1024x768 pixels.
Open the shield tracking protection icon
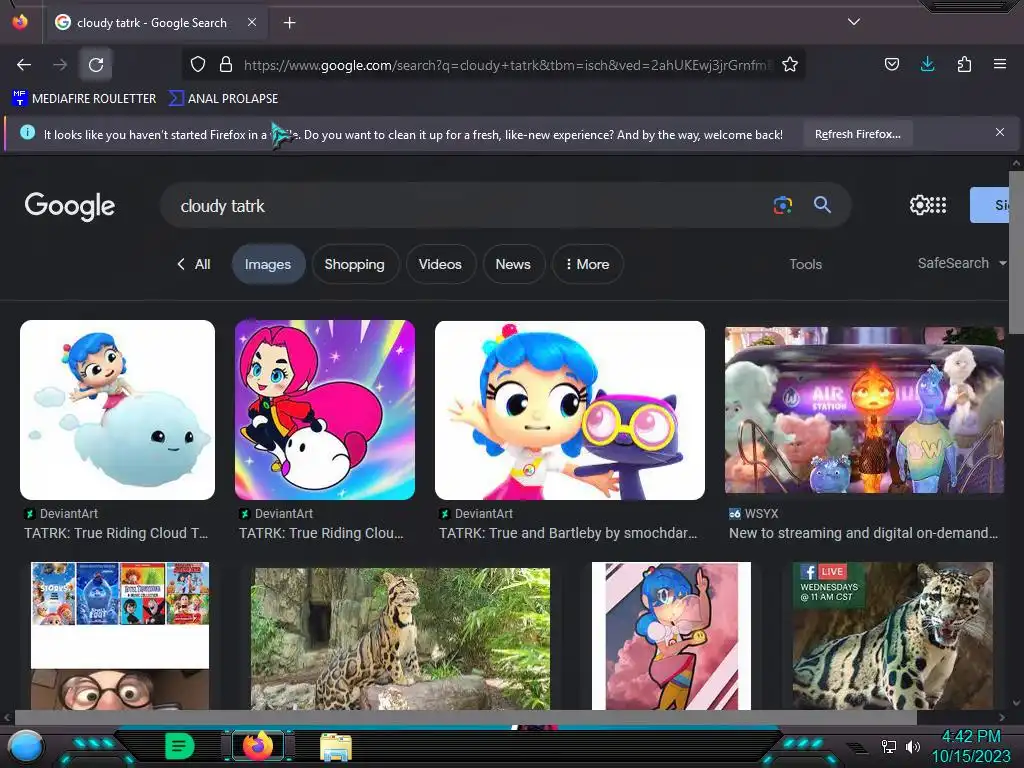click(198, 64)
